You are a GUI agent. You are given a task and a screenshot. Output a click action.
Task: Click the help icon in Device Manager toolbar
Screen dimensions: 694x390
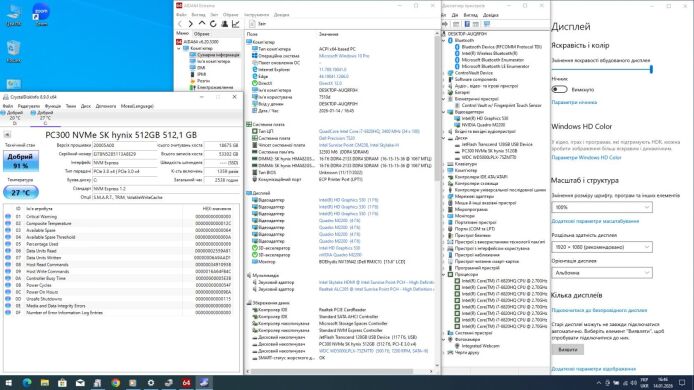tap(467, 24)
